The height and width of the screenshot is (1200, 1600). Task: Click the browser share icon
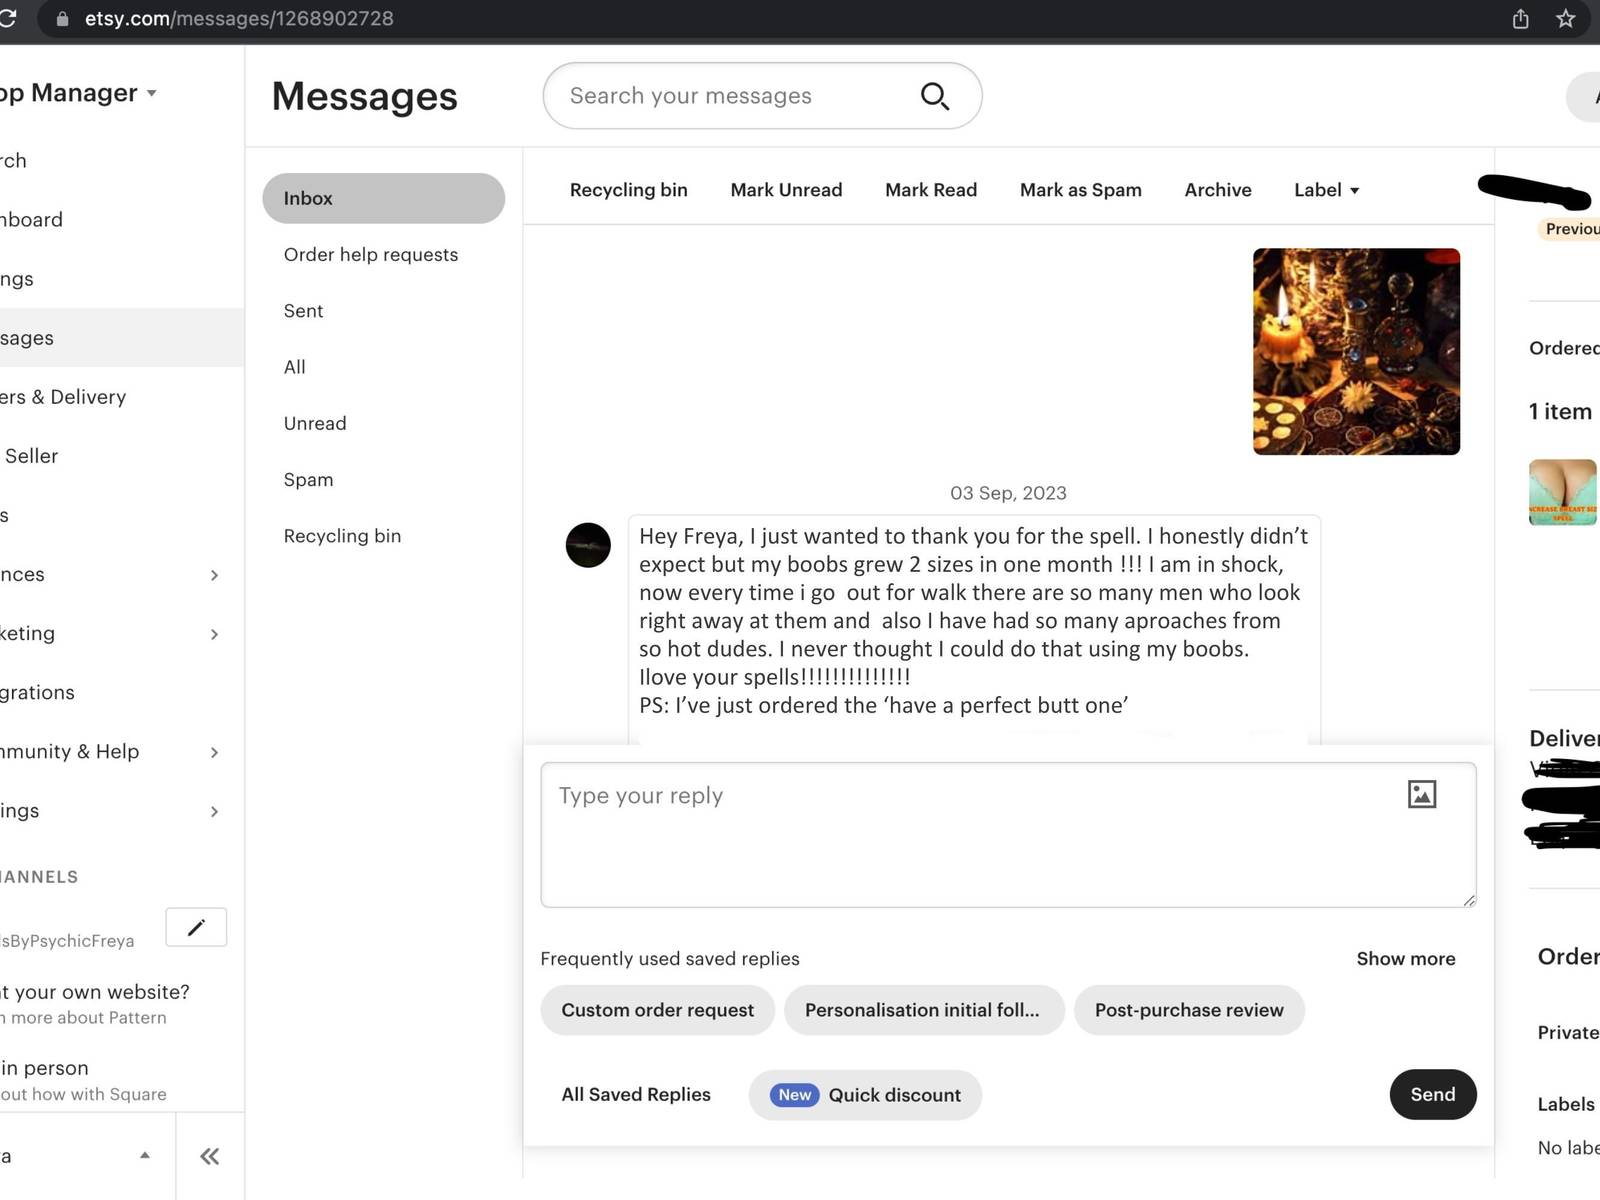point(1520,19)
